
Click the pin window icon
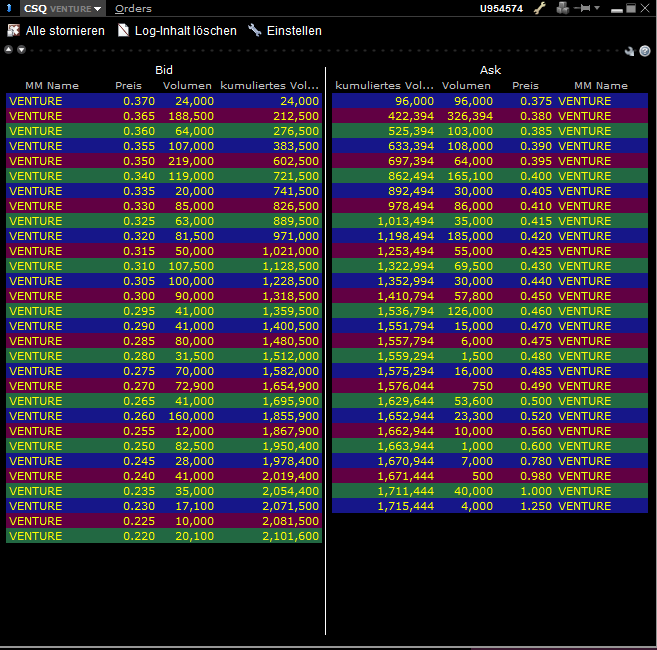coord(582,8)
